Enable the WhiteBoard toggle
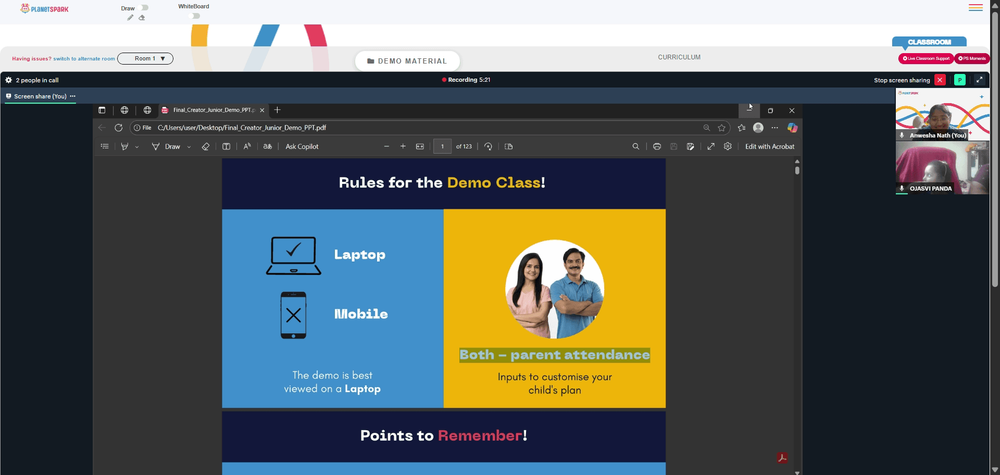 click(x=195, y=16)
